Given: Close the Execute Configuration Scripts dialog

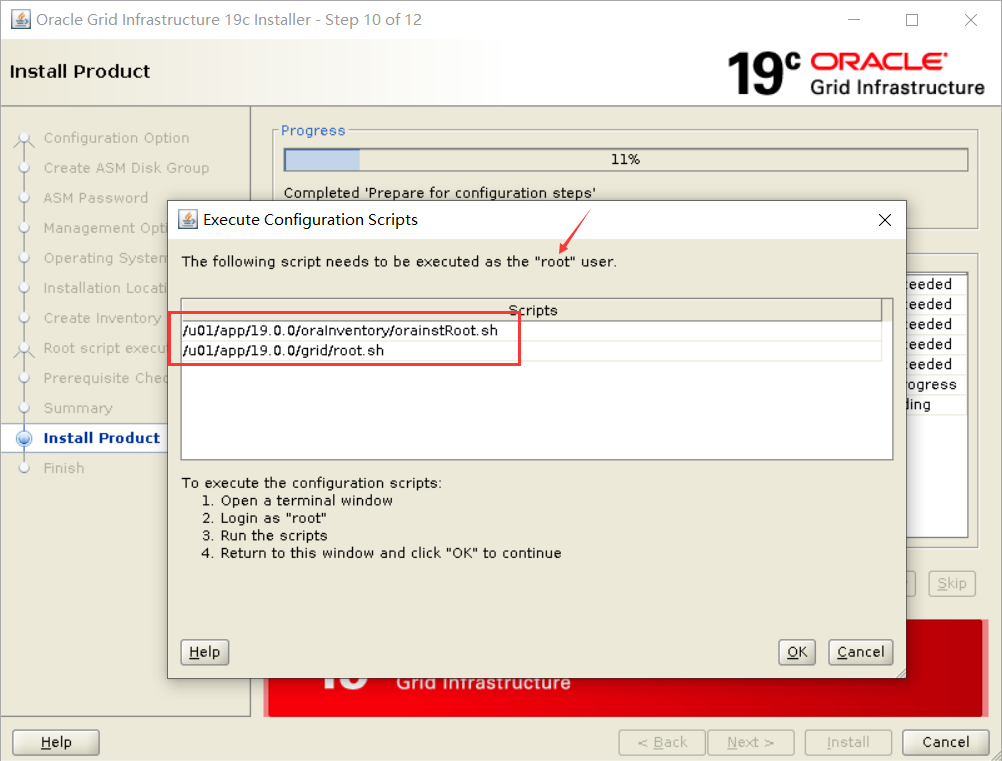Looking at the screenshot, I should point(884,220).
